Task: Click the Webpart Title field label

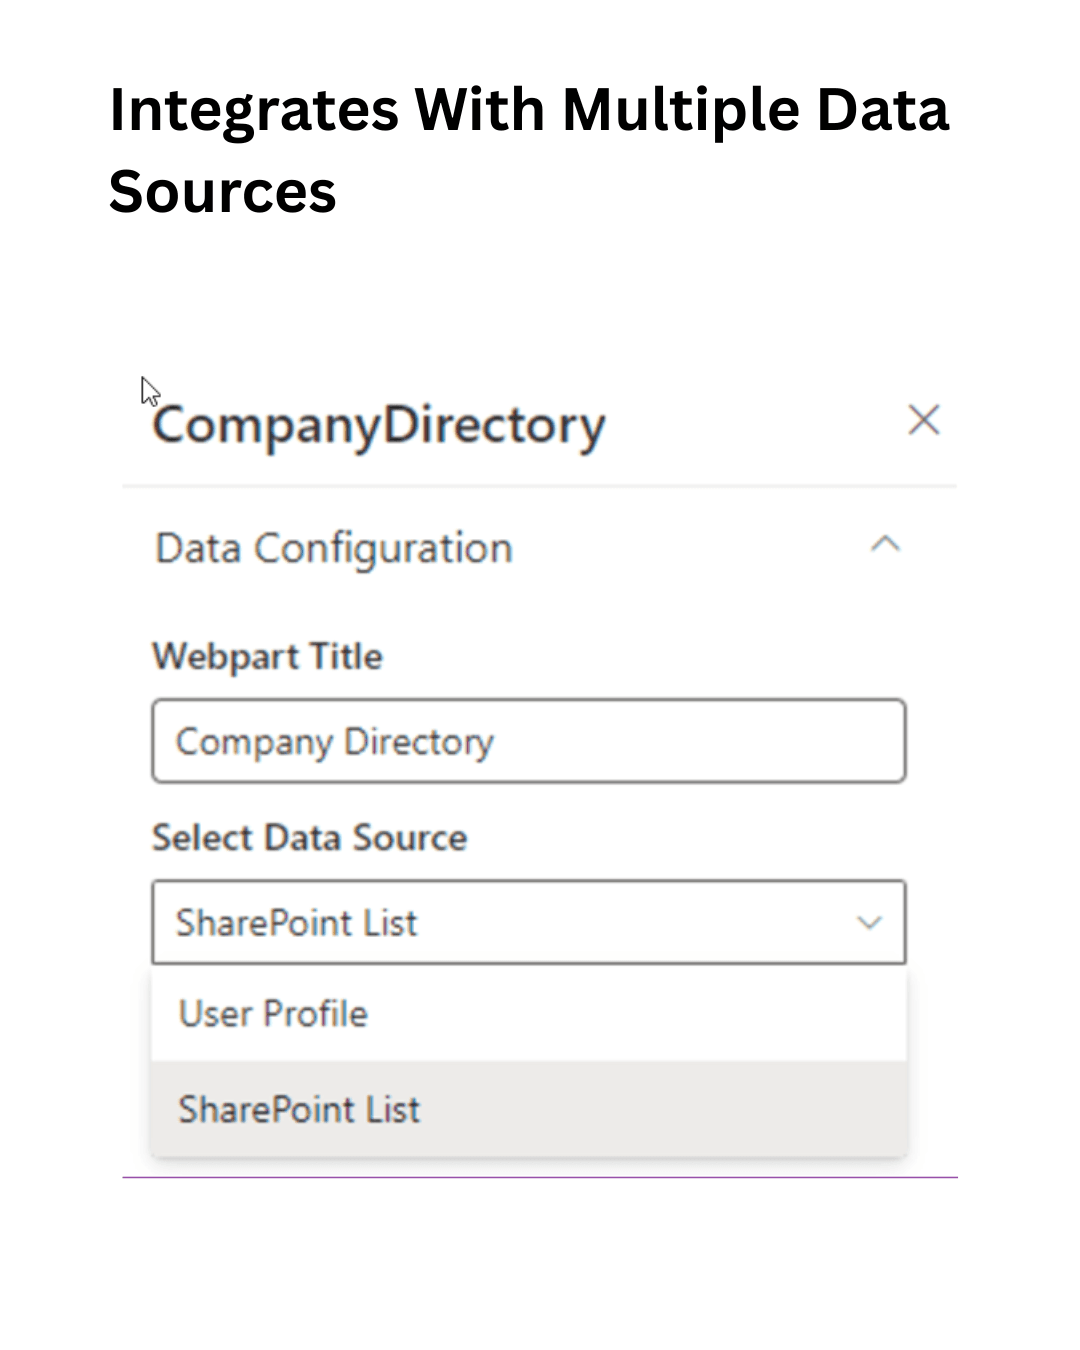Action: [267, 657]
